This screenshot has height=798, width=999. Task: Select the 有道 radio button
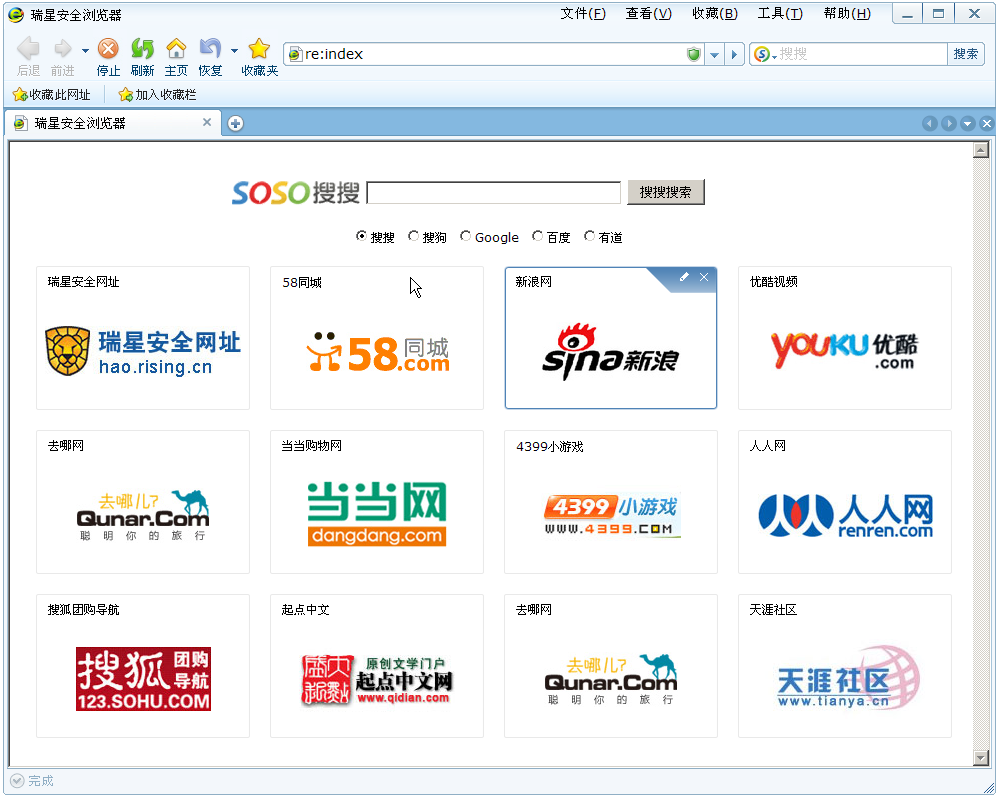coord(589,236)
